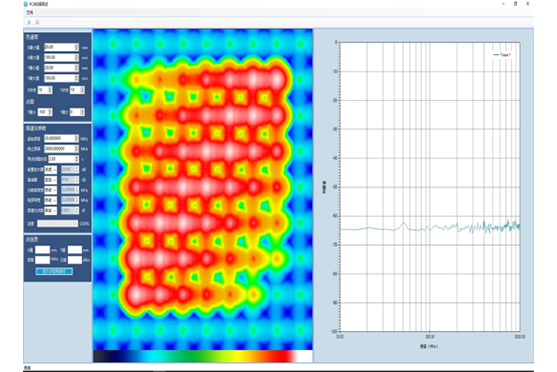Click the point-select power field in dBm
This screenshot has width=557, height=372.
pyautogui.click(x=75, y=260)
